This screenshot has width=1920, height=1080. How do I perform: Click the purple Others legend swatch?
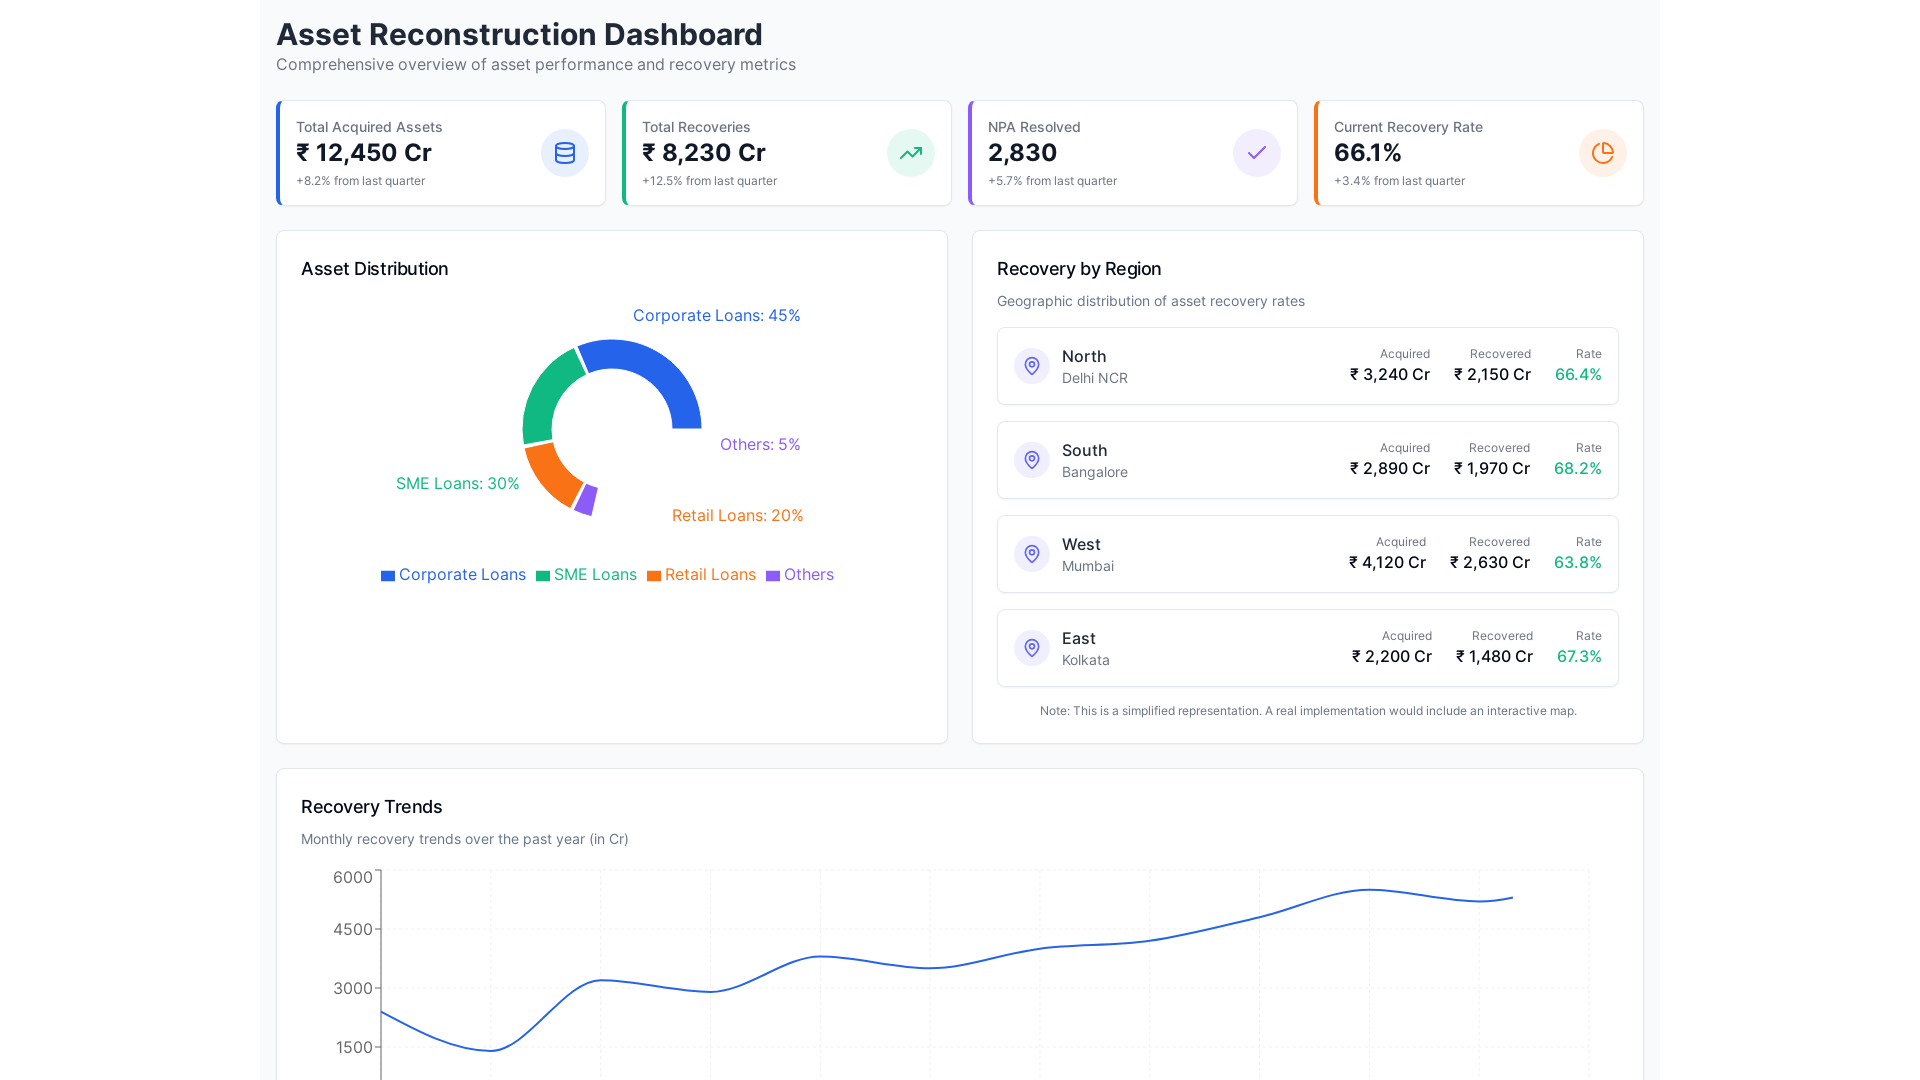[773, 576]
